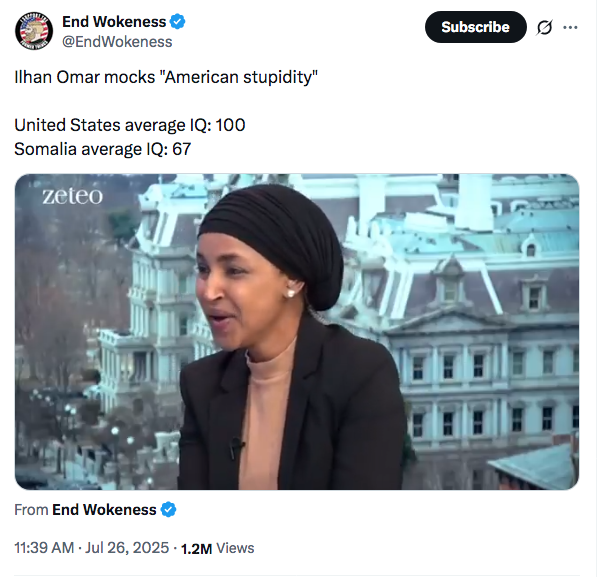Screen dimensions: 597x577
Task: Open the 11:39 AM timestamp link
Action: pyautogui.click(x=44, y=548)
